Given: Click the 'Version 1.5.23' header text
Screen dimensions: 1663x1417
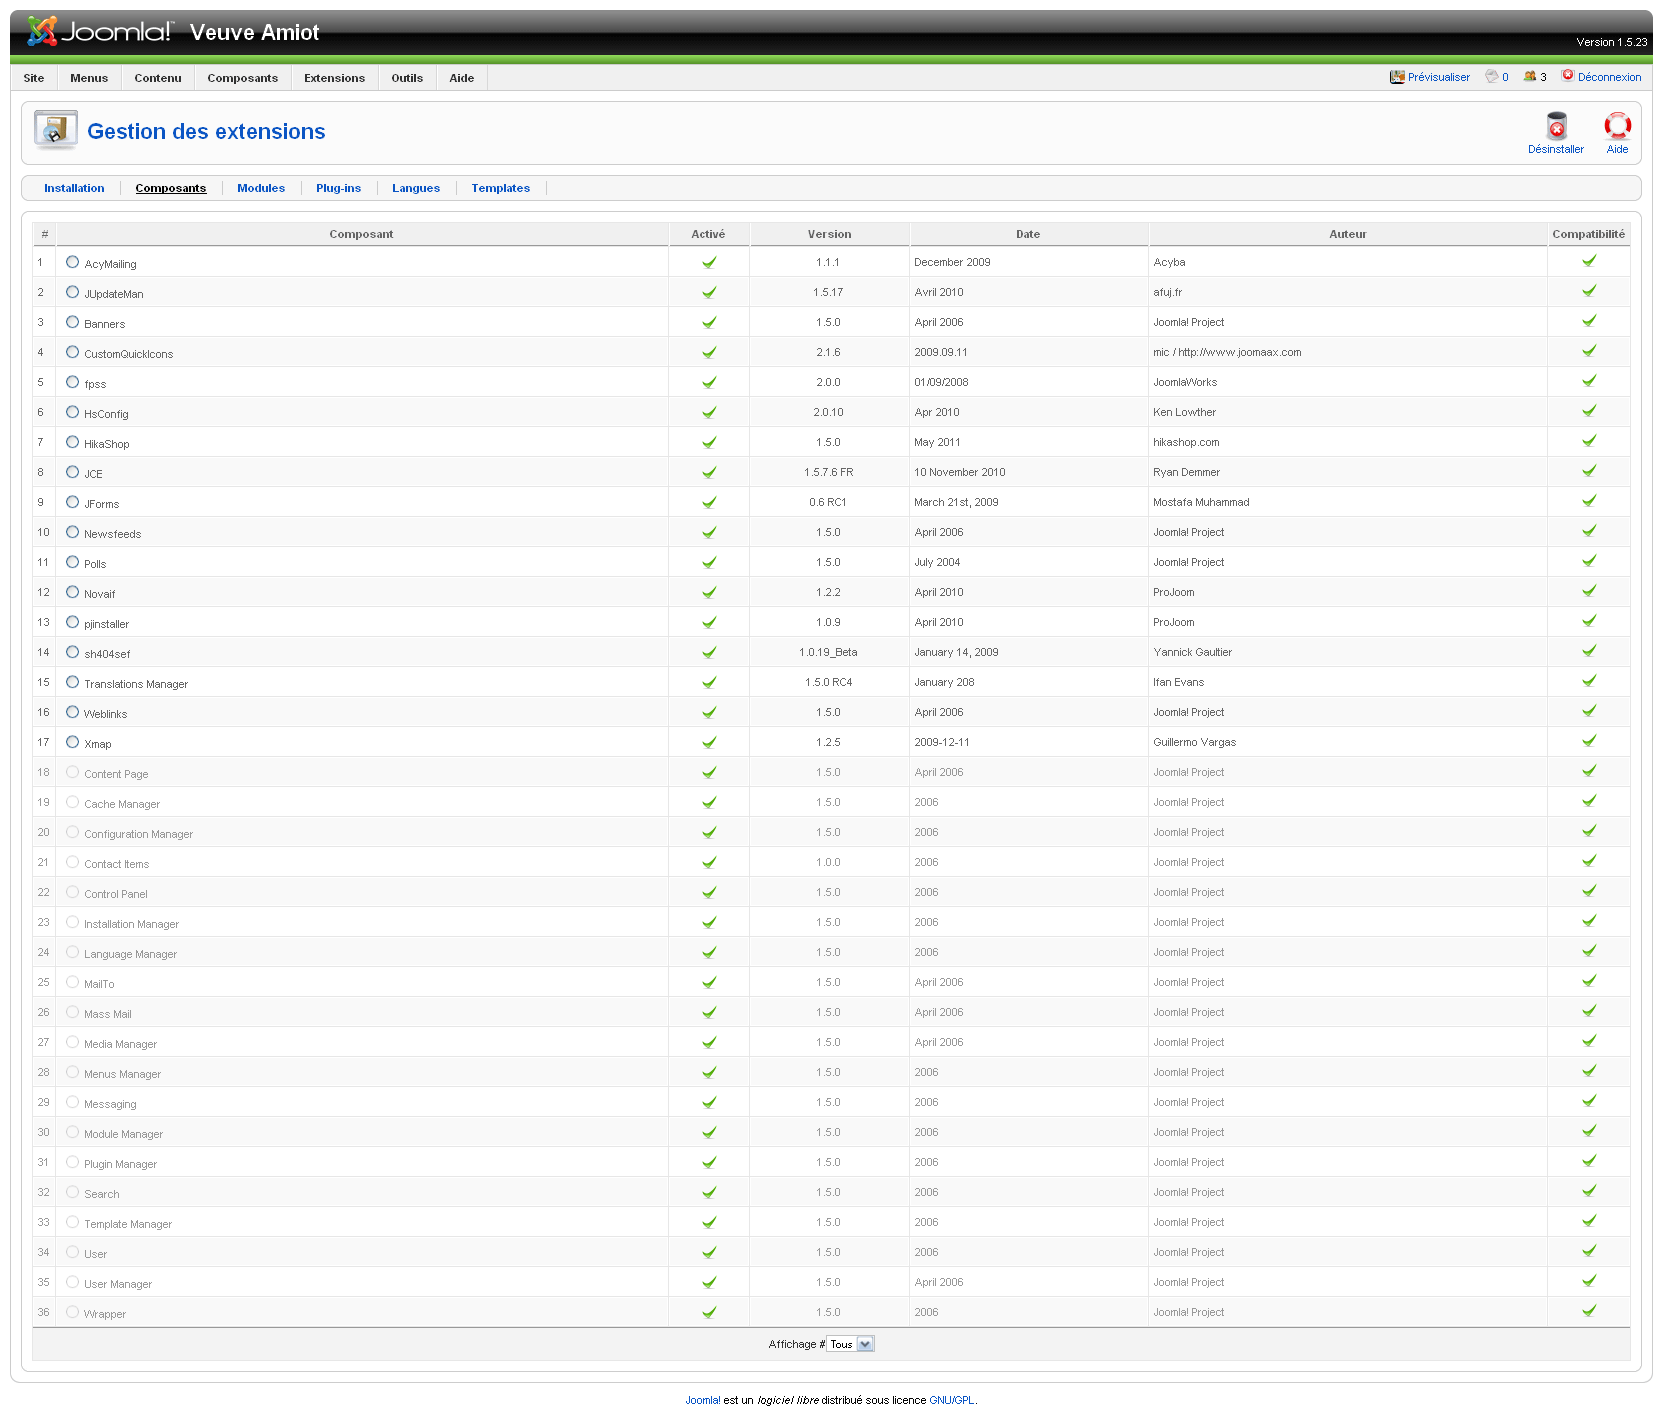Looking at the screenshot, I should (1612, 42).
